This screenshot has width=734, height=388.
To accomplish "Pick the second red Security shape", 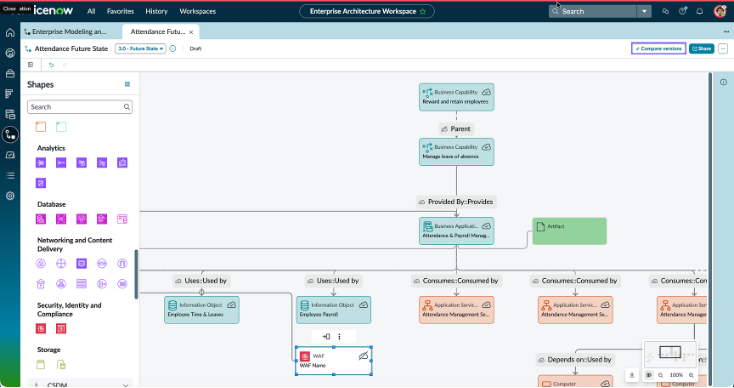I will [x=61, y=329].
